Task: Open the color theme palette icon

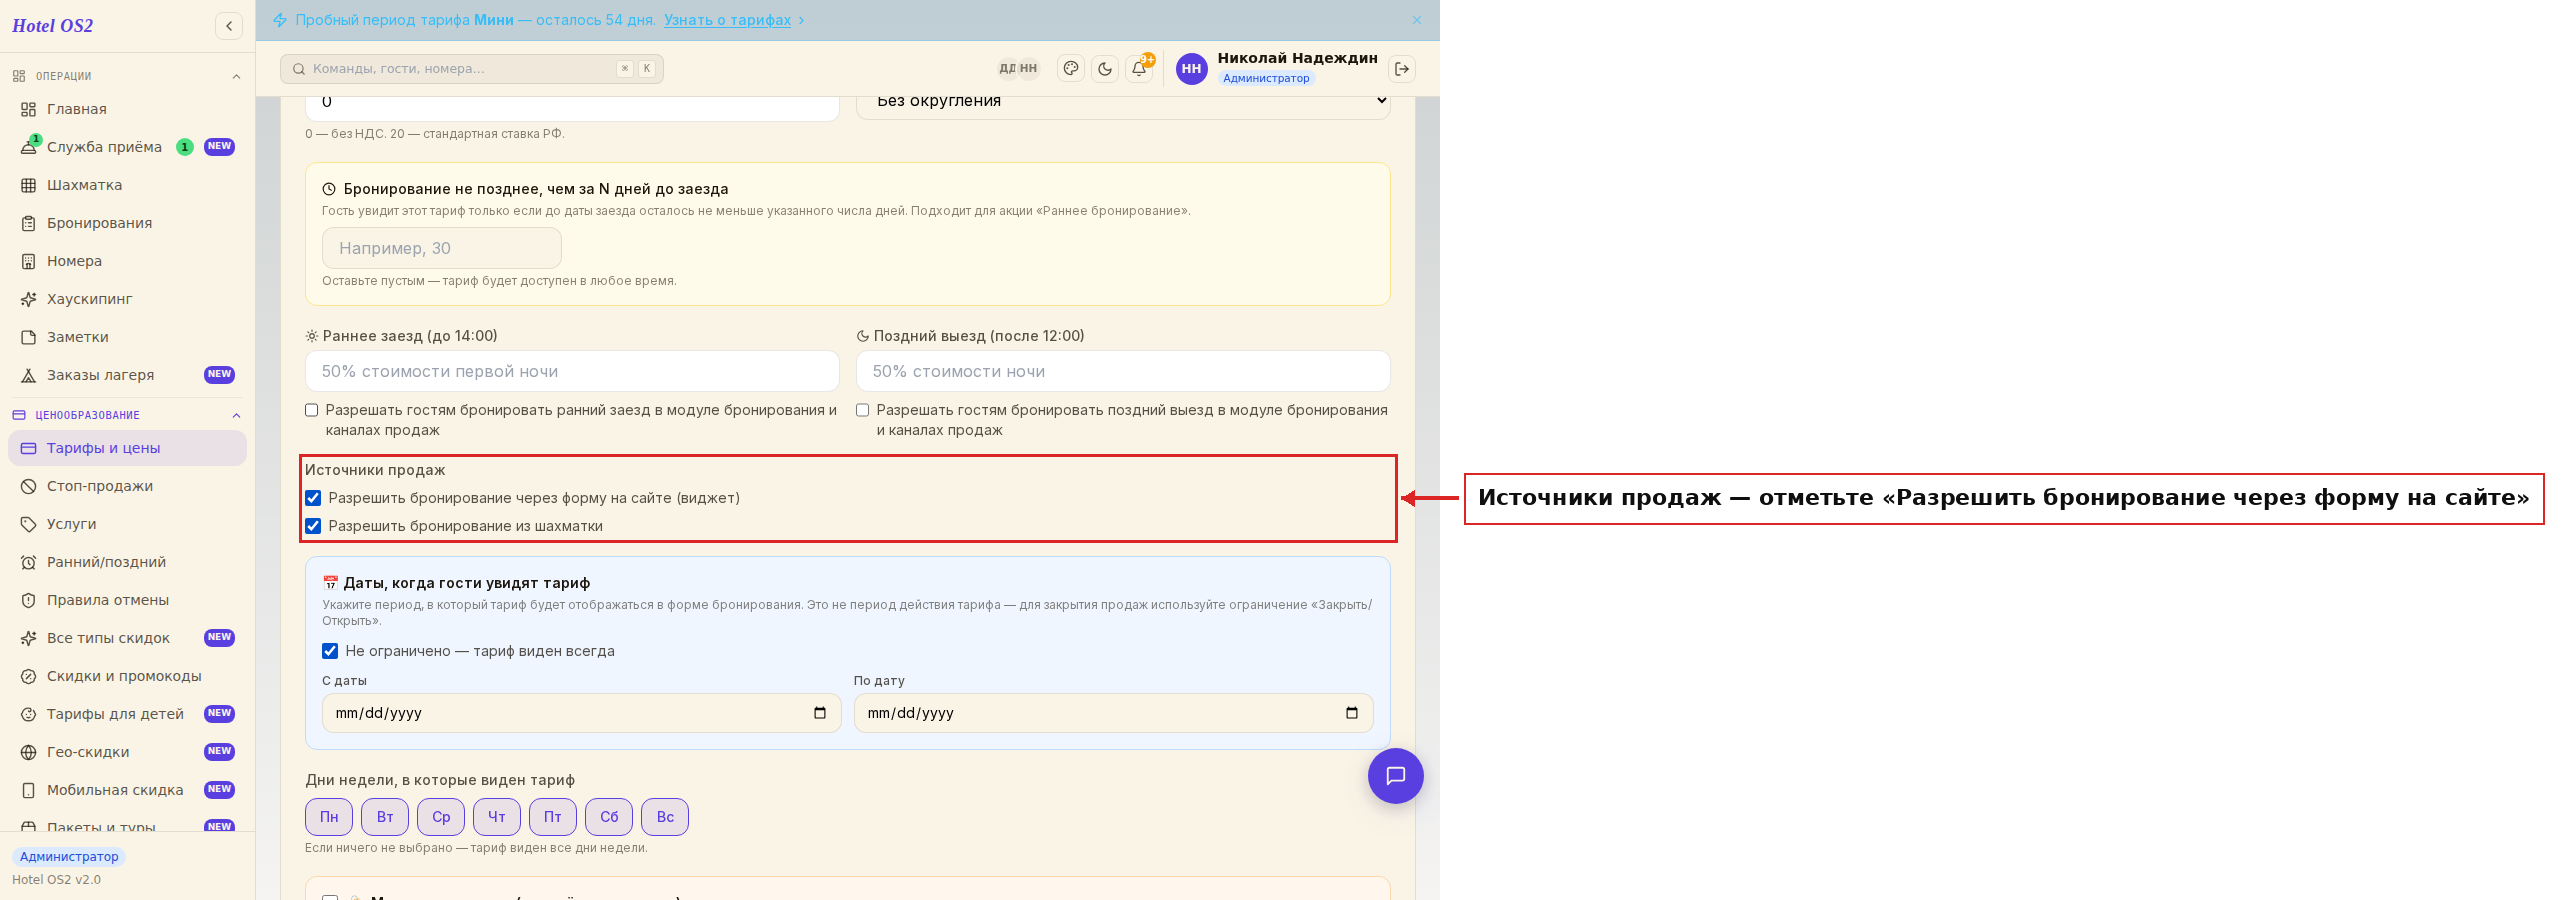Action: [x=1071, y=69]
